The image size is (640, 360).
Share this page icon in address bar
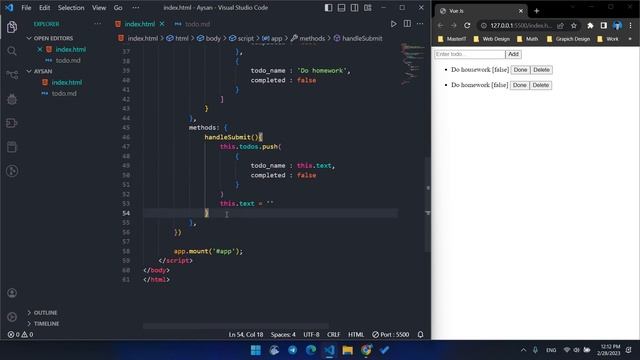560,26
